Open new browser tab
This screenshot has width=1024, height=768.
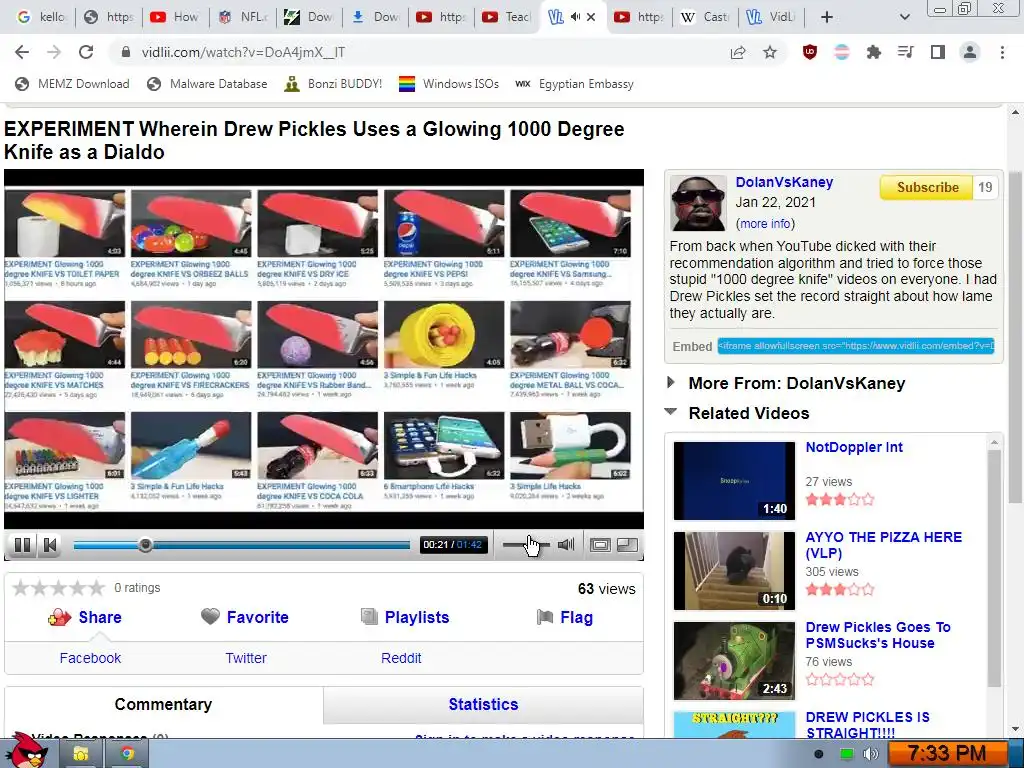coord(827,17)
